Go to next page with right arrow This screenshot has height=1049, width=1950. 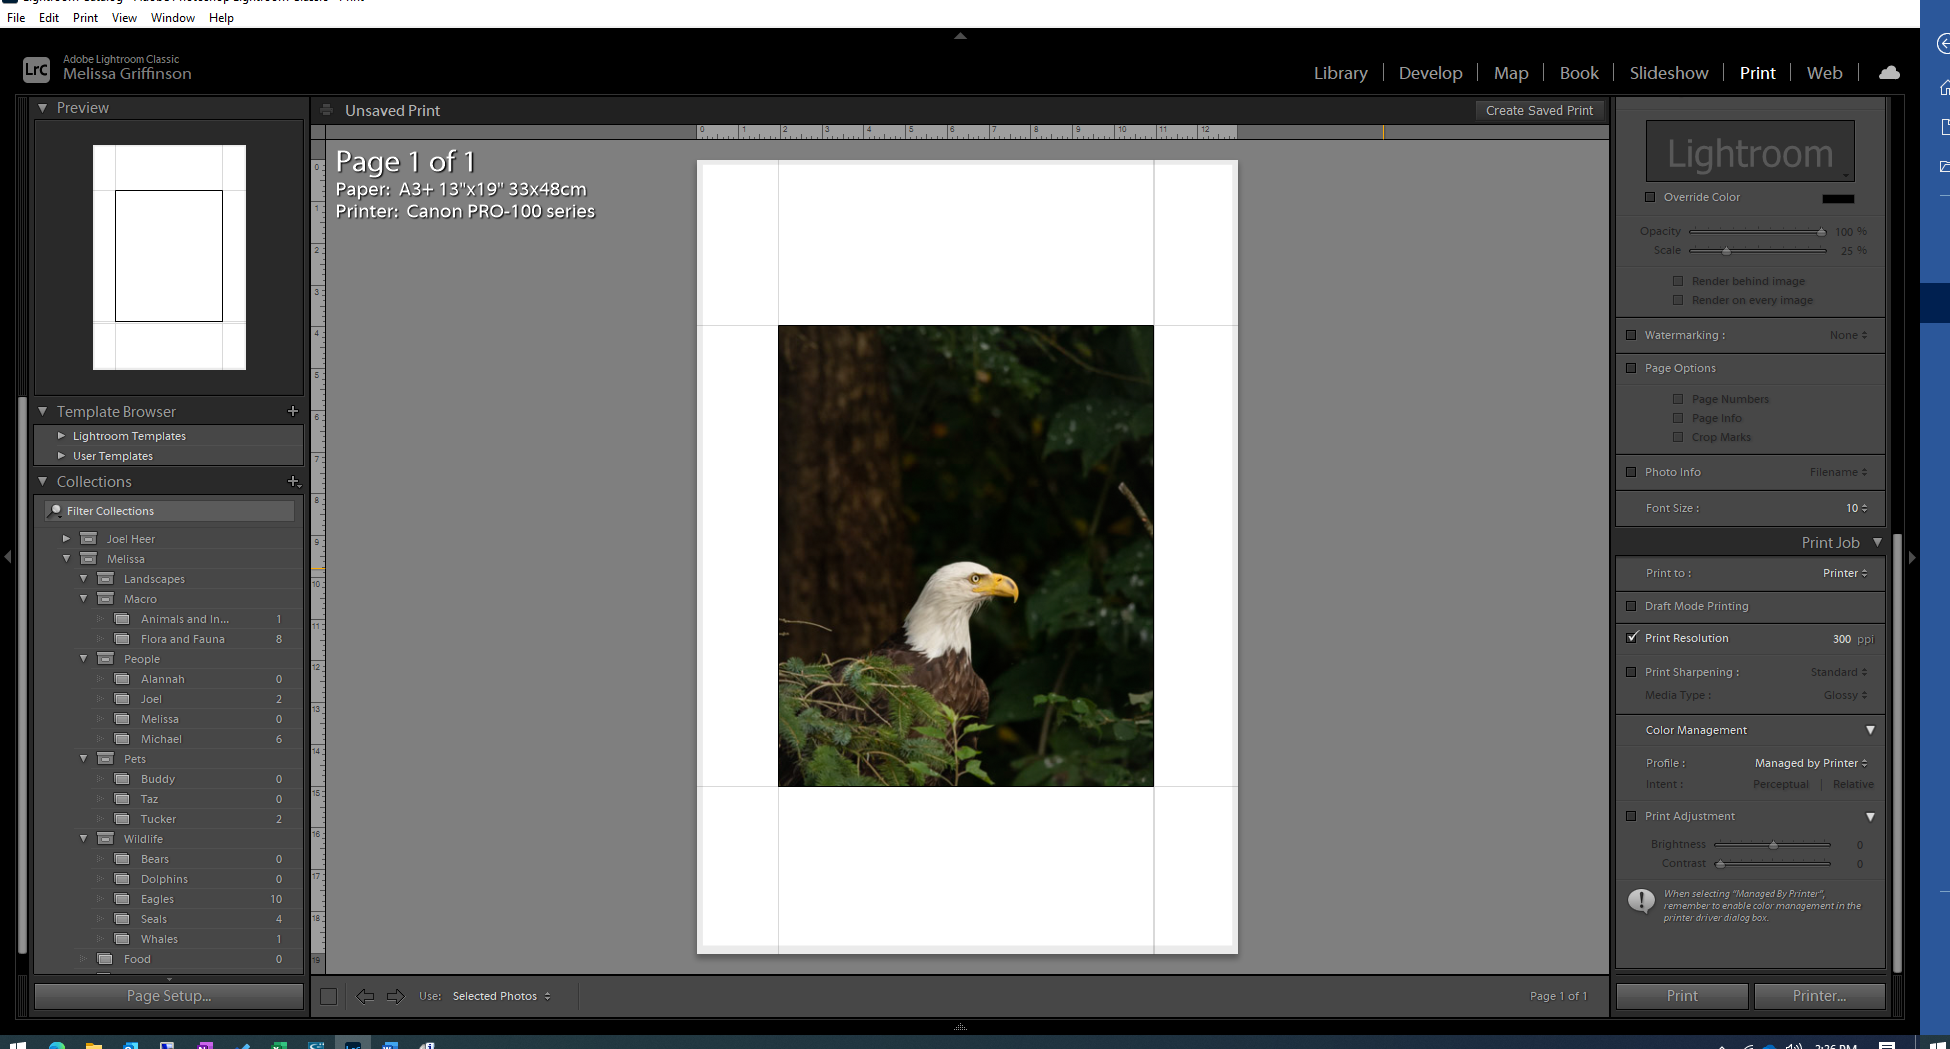(396, 996)
